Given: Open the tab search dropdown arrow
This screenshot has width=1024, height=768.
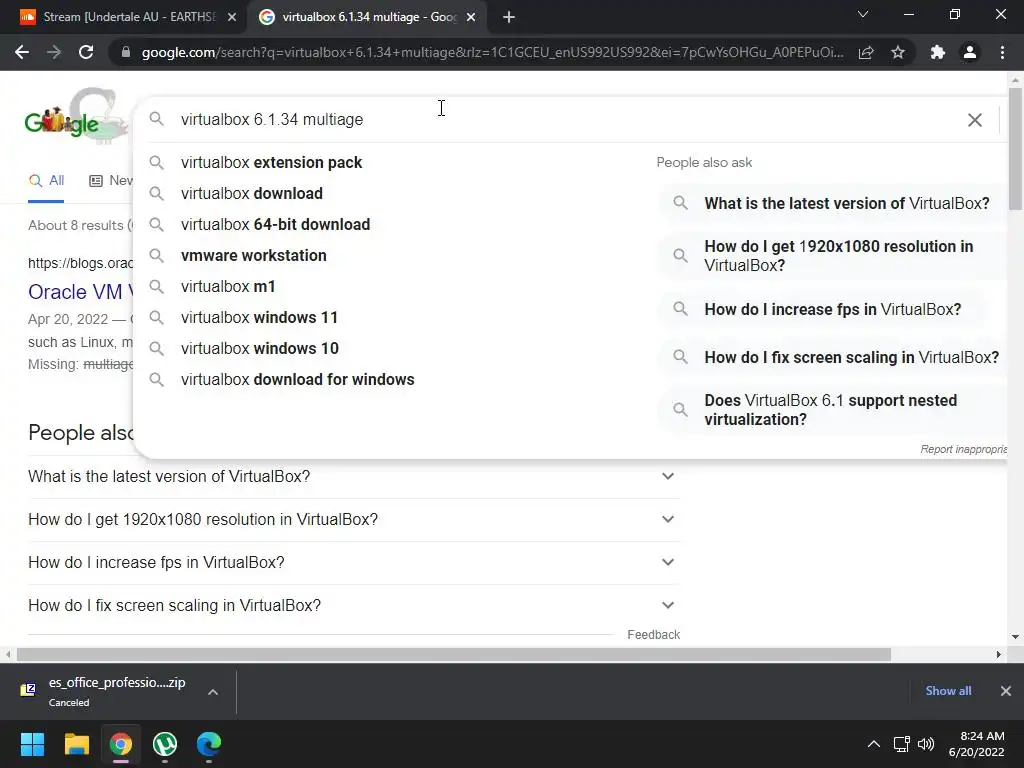Looking at the screenshot, I should click(863, 14).
